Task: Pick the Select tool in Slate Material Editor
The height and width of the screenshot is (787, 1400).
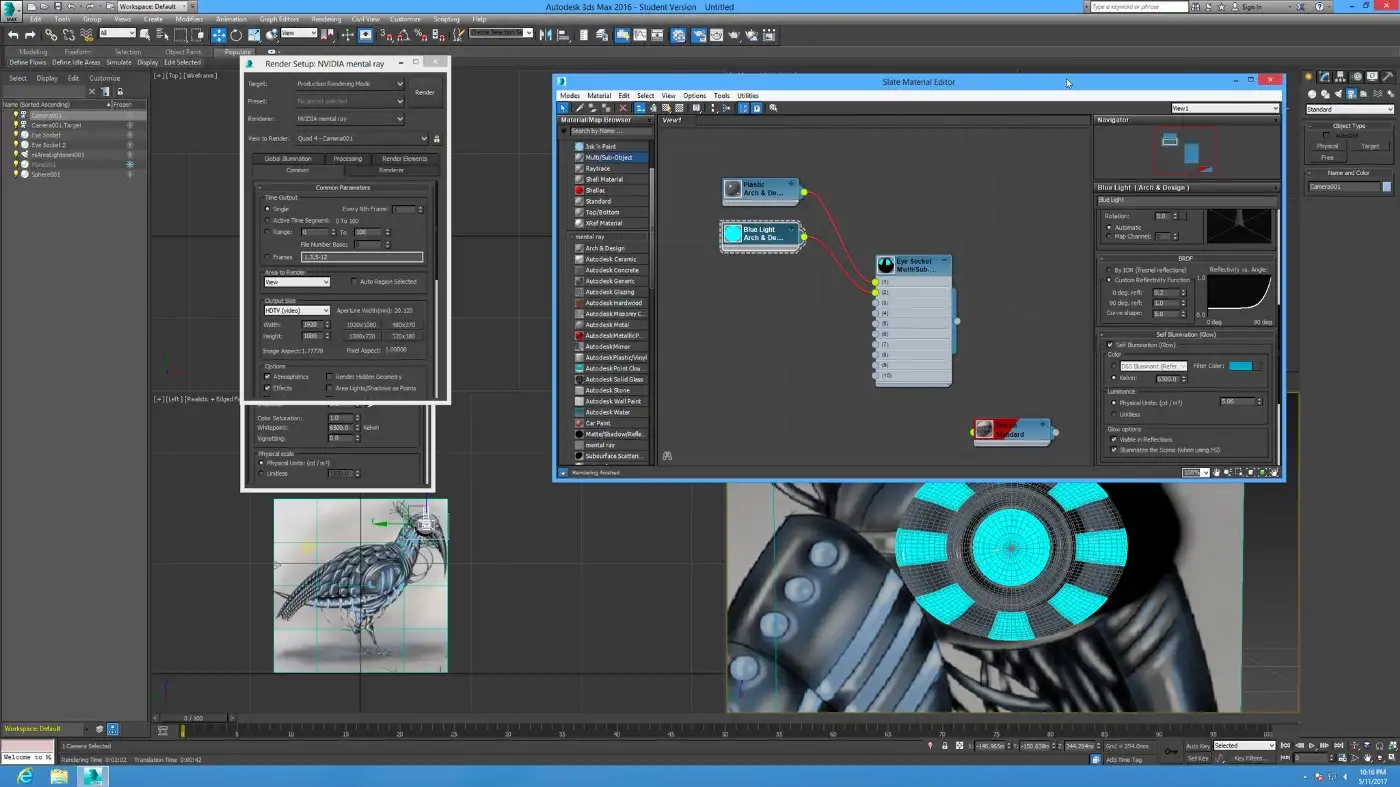Action: 563,108
